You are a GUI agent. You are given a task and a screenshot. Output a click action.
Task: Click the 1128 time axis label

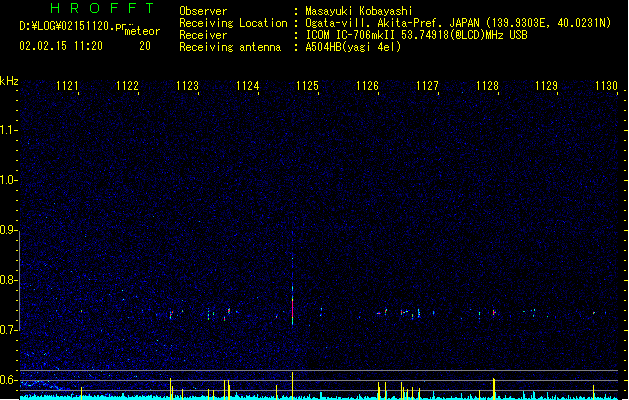pyautogui.click(x=487, y=85)
